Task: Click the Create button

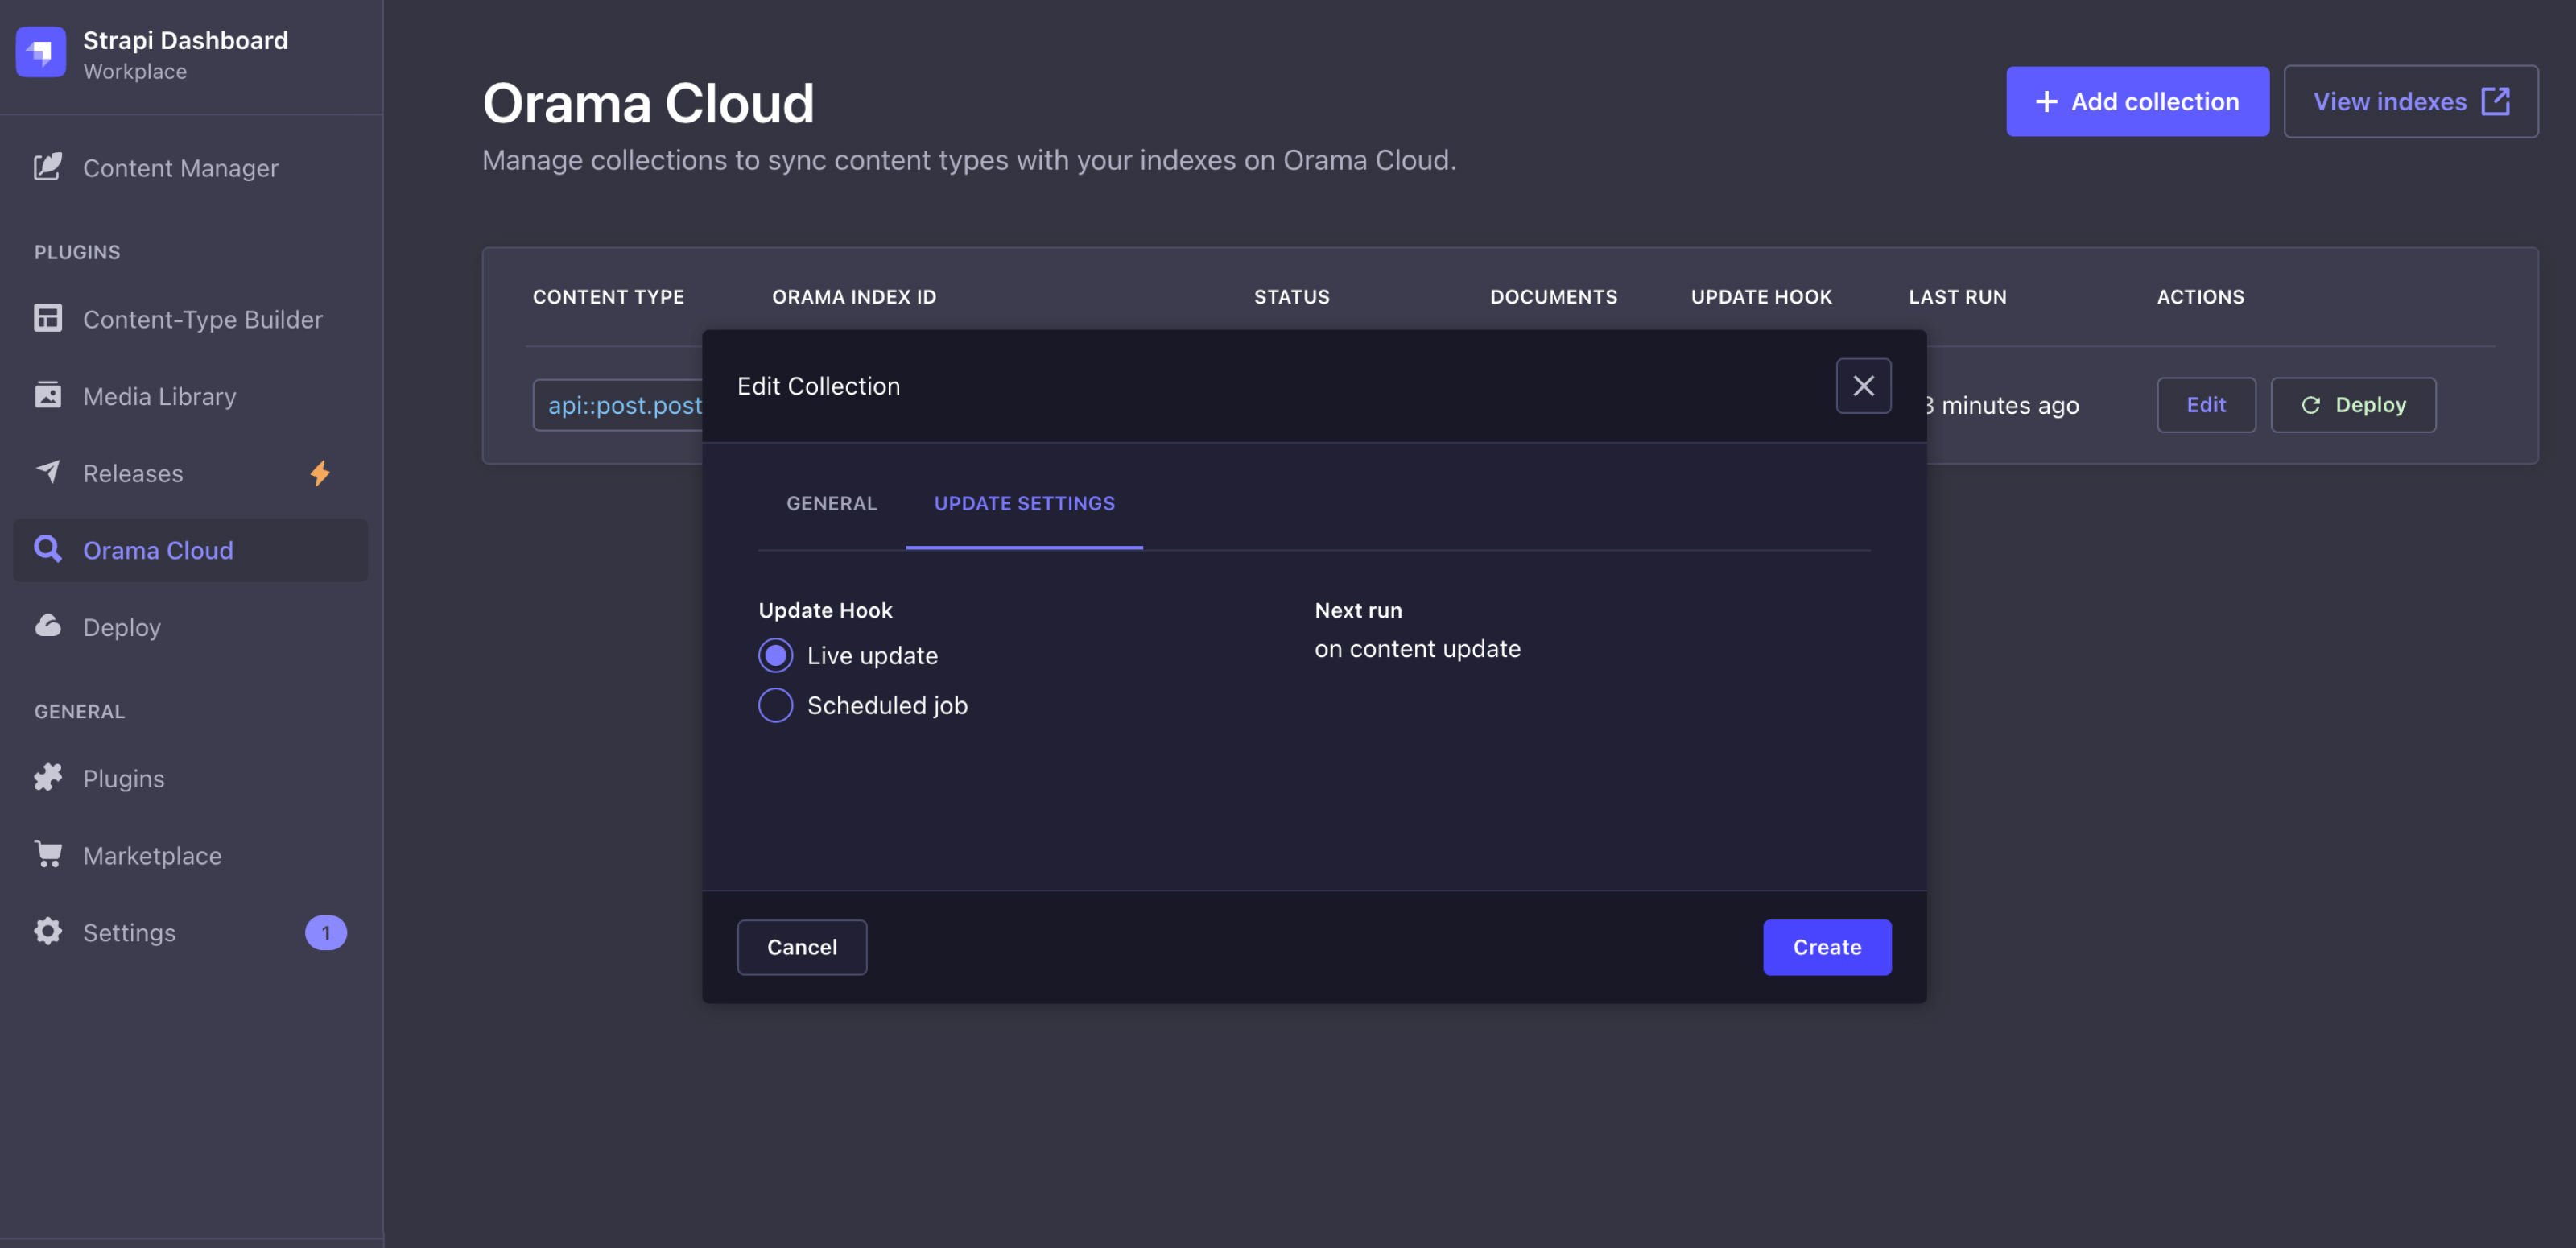Action: (1827, 947)
